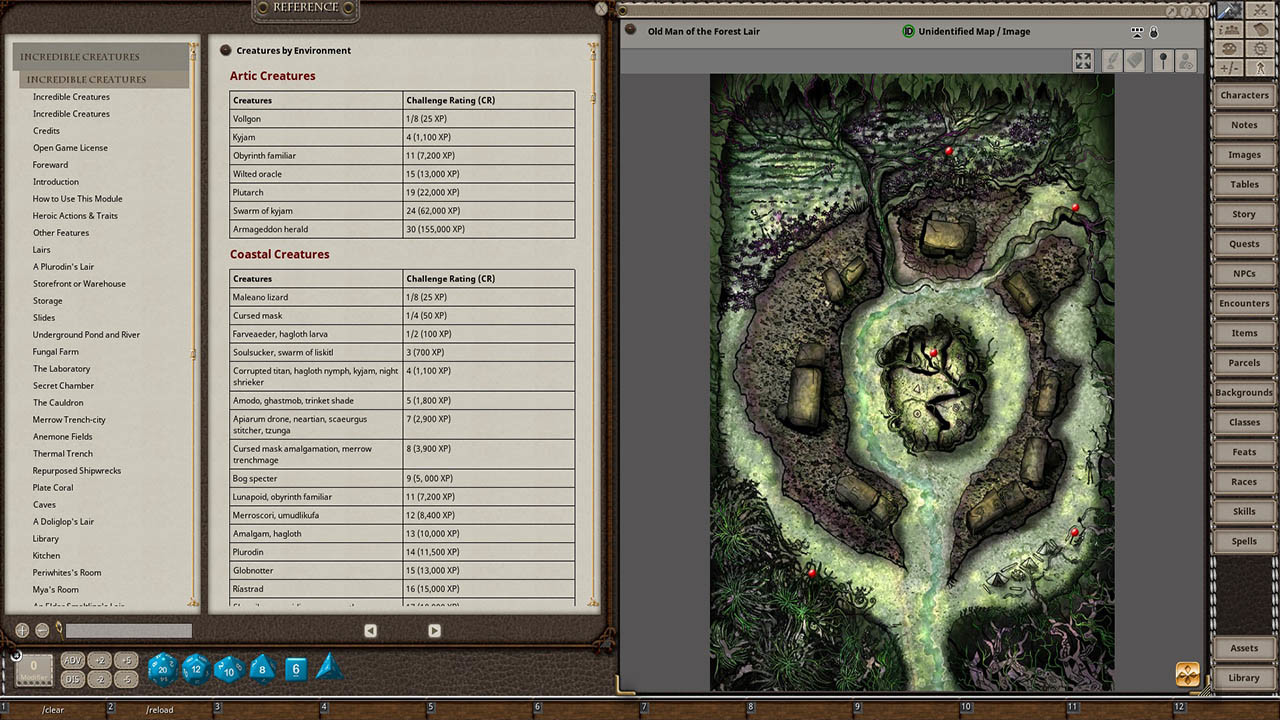
Task: Select the eraser tool on the map toolbar
Action: pos(1135,60)
